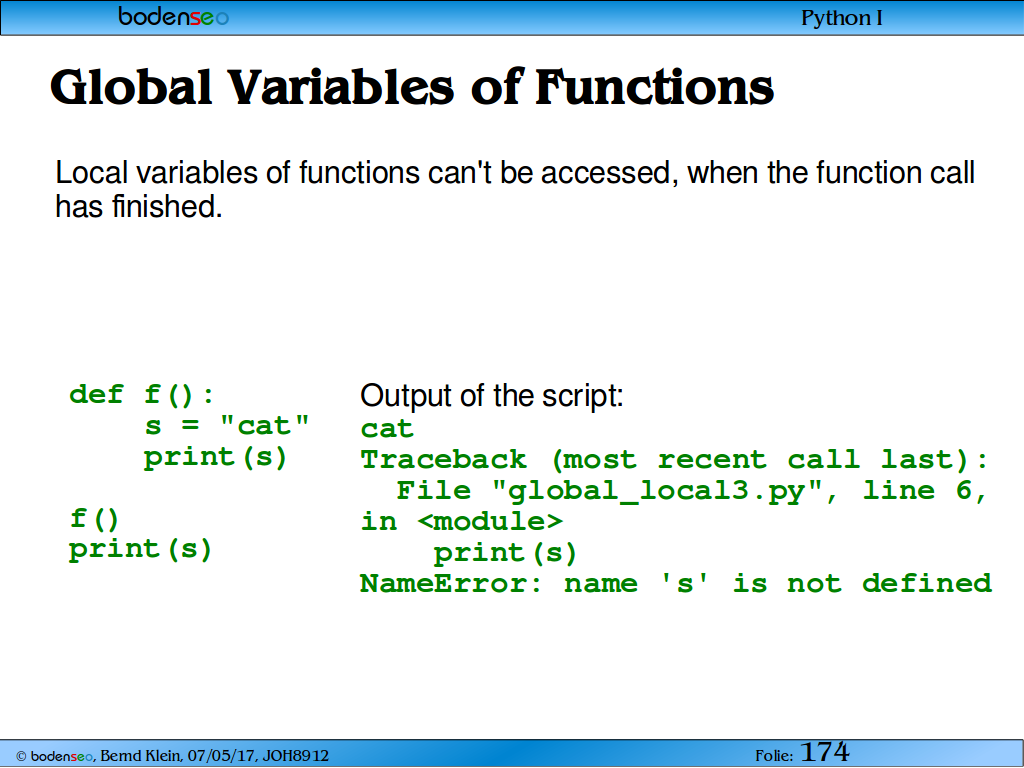Click the 'File "global_local3.py", line 6,' line
This screenshot has height=768, width=1024.
(x=692, y=491)
